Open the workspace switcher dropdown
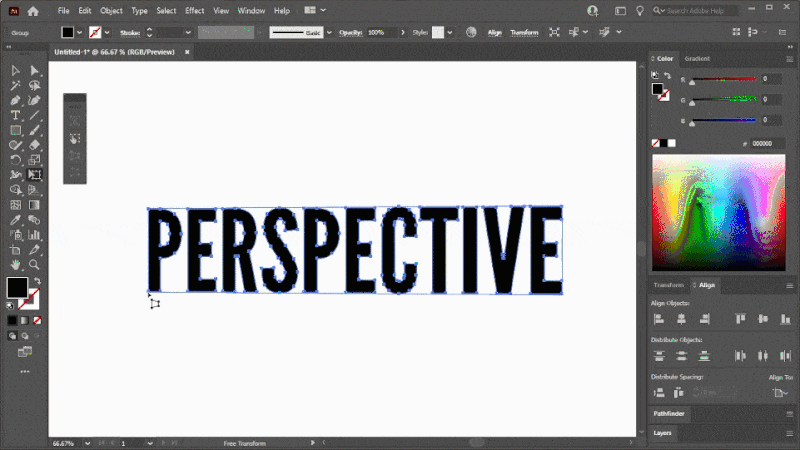This screenshot has height=450, width=800. click(x=315, y=10)
